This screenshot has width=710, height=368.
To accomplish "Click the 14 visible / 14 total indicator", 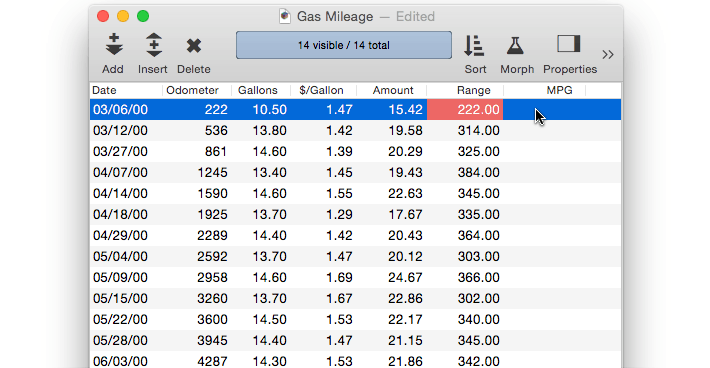I will 344,45.
